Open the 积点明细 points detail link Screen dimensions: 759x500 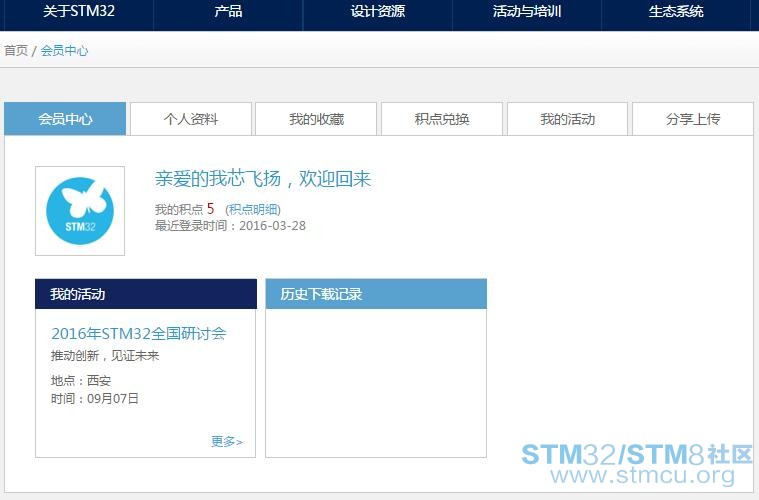[x=253, y=210]
